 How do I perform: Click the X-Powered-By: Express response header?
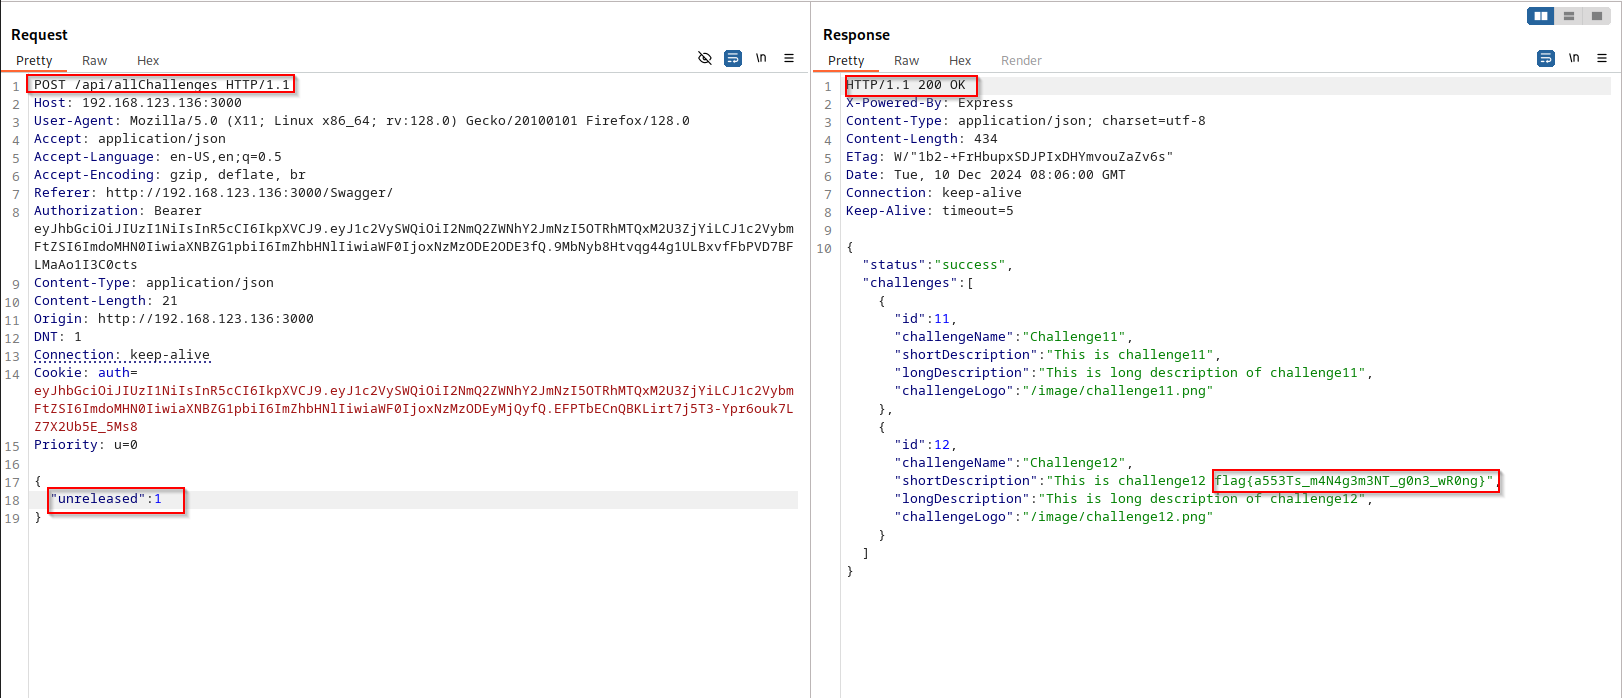coord(929,103)
